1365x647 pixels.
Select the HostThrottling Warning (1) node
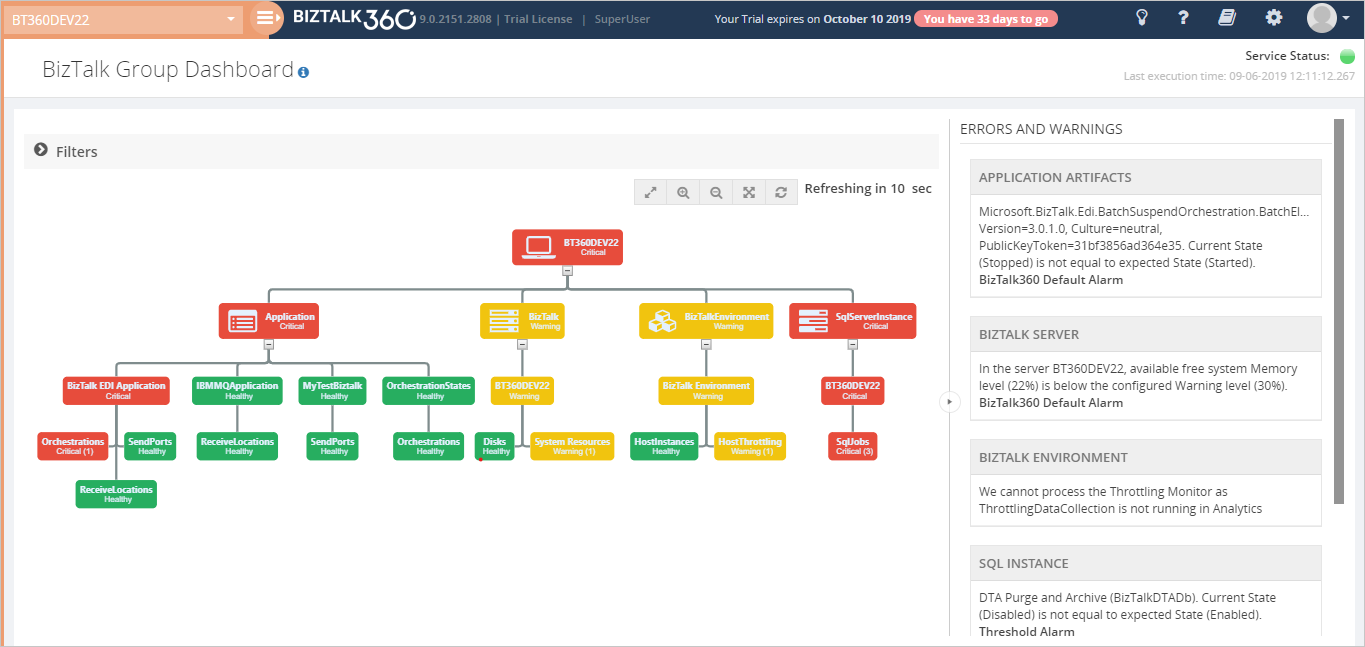click(x=750, y=446)
